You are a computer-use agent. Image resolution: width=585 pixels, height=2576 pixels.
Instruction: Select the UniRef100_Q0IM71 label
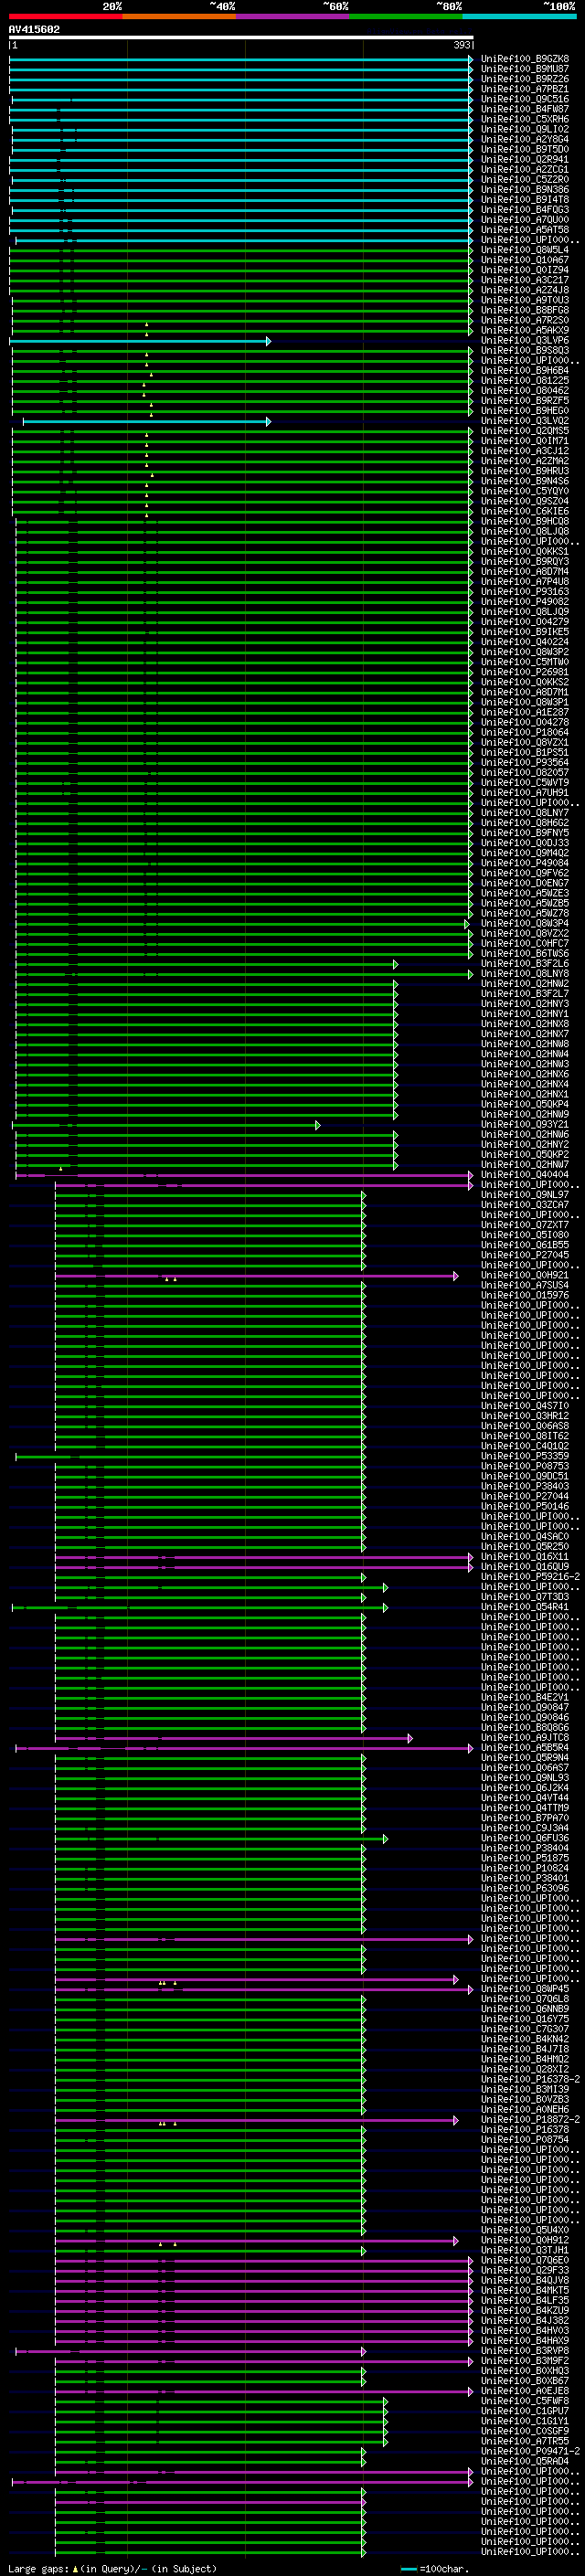coord(525,441)
